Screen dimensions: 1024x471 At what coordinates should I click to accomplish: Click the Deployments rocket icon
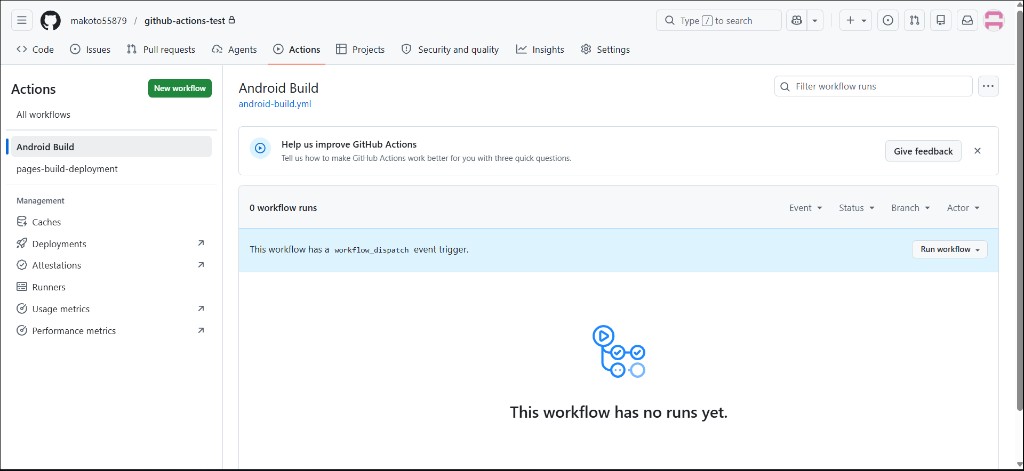tap(22, 244)
